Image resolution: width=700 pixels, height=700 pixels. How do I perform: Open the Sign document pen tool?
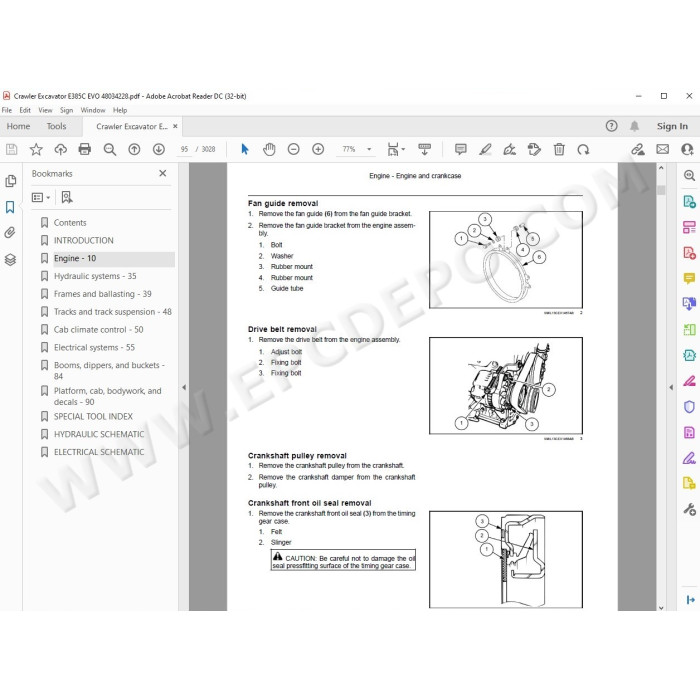pyautogui.click(x=509, y=149)
